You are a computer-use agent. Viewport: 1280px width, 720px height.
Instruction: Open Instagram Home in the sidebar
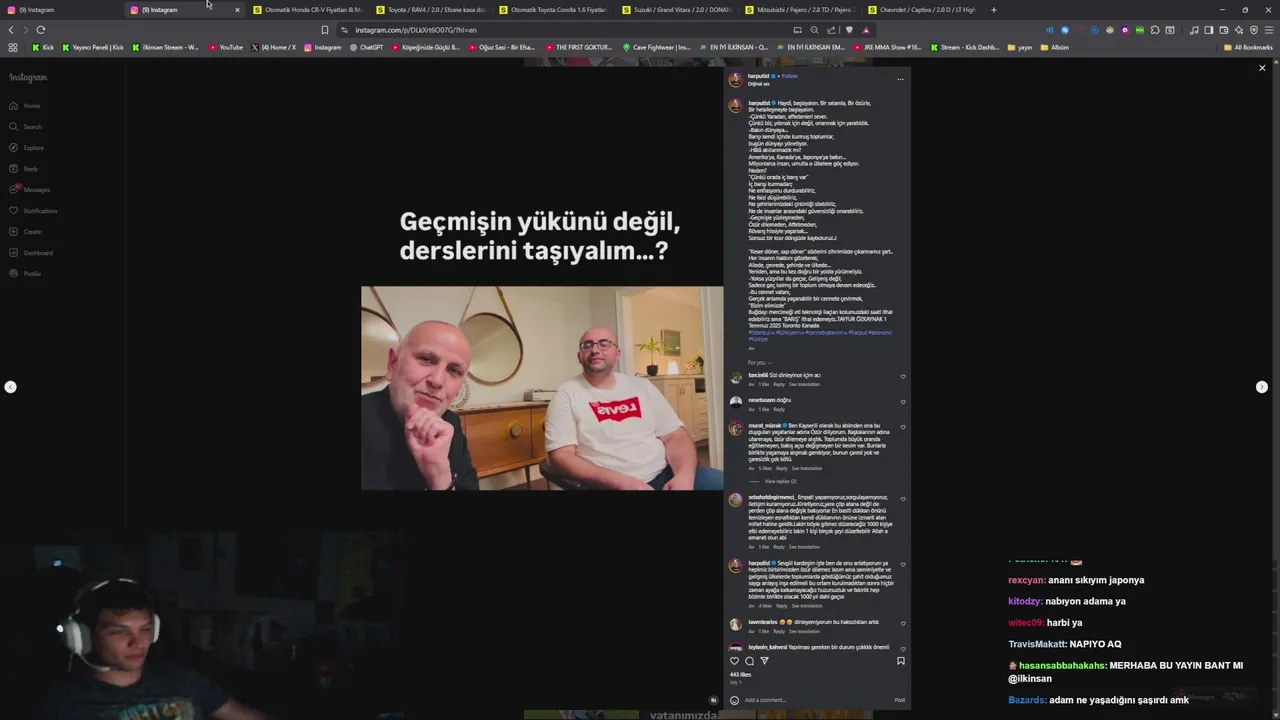tap(25, 106)
